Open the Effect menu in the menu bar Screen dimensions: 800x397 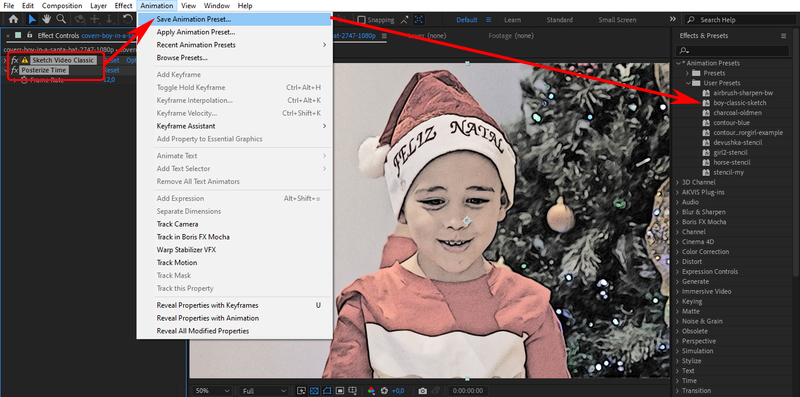click(123, 6)
